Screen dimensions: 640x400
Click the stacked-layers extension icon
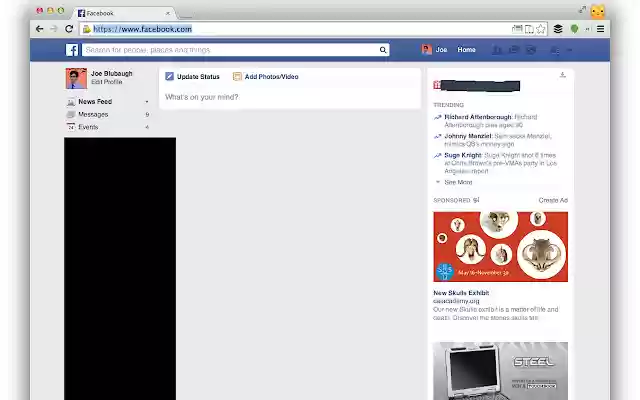tap(558, 29)
